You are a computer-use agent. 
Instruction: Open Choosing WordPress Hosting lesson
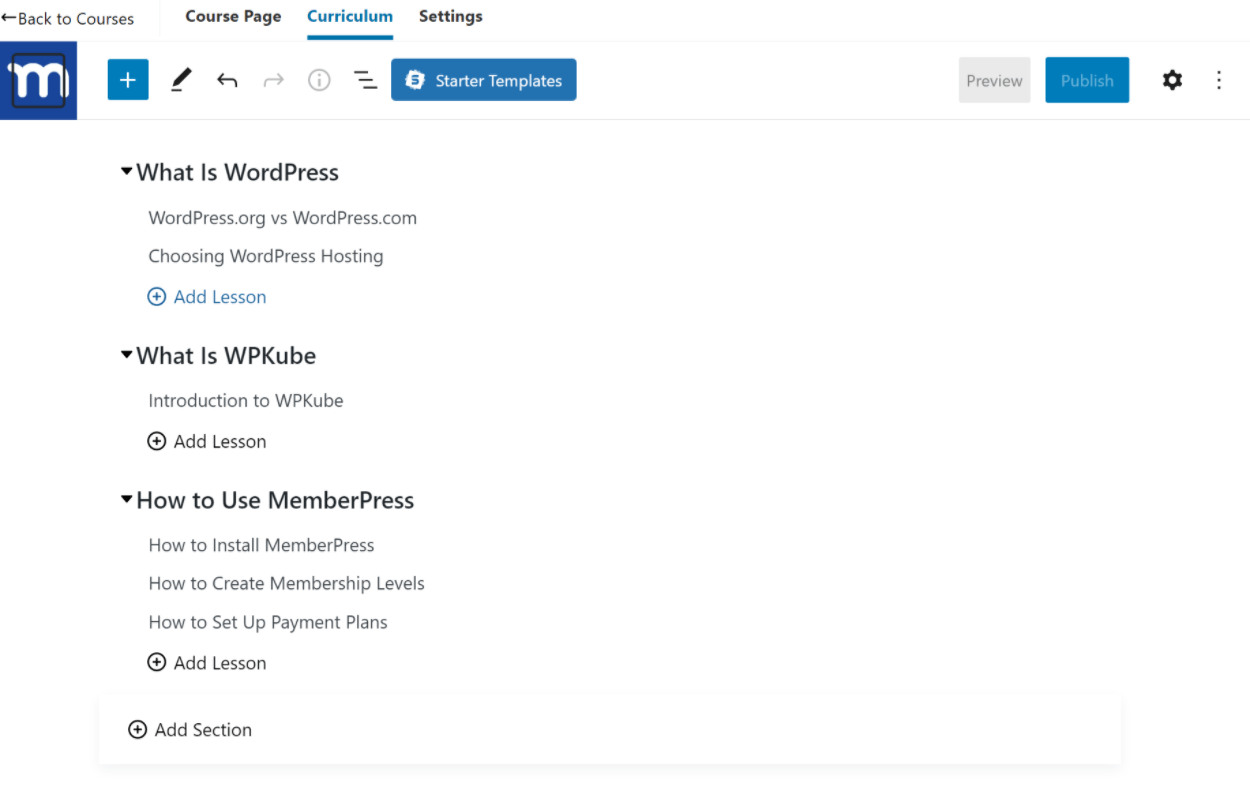coord(266,256)
